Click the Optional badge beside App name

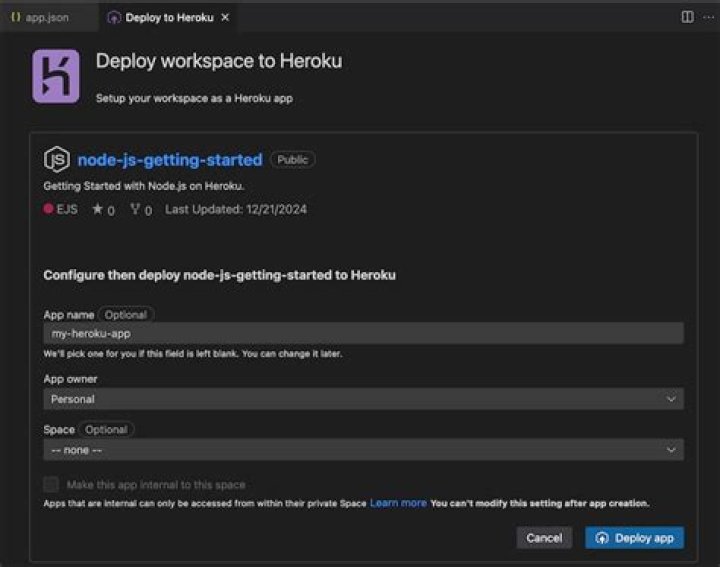click(125, 314)
